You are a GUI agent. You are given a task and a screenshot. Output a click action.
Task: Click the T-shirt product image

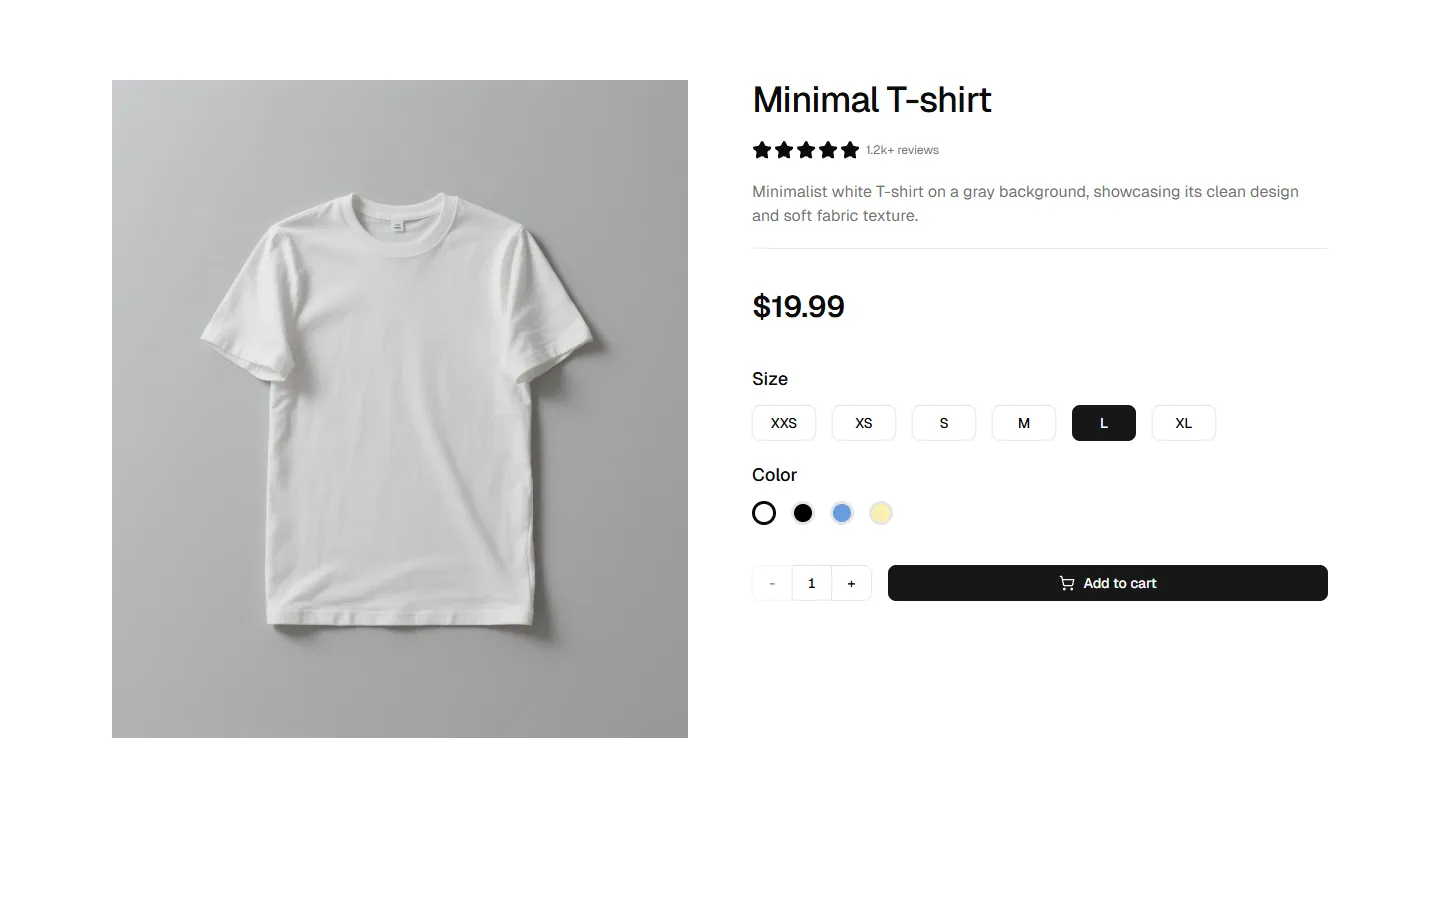pyautogui.click(x=400, y=408)
